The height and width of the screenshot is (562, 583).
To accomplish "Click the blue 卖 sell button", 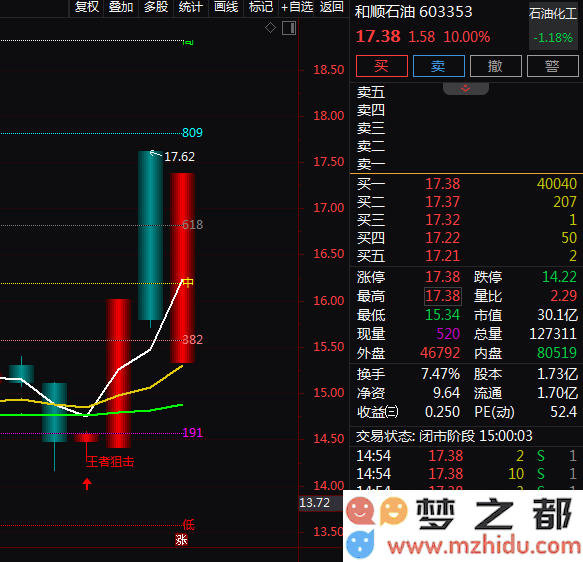I will 438,66.
